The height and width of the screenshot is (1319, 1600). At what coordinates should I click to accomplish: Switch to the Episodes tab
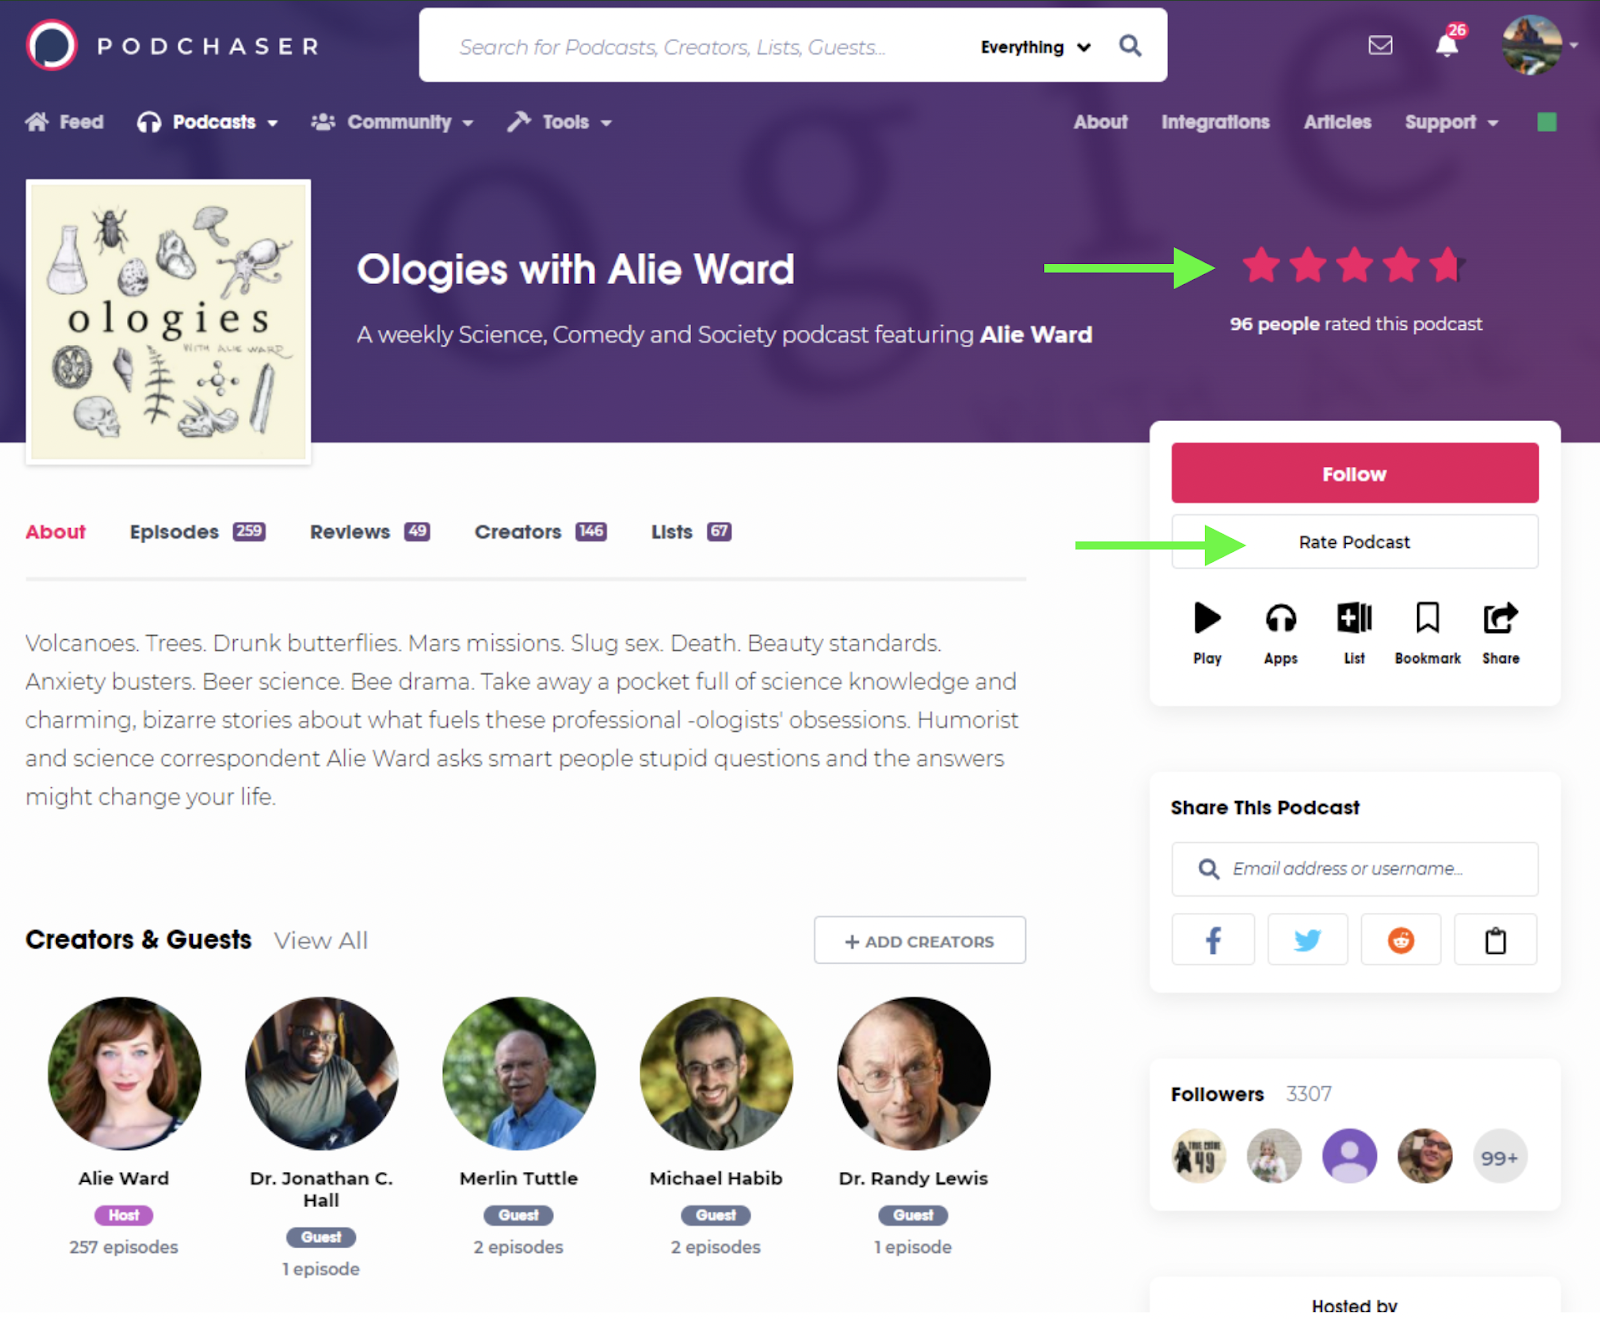[197, 532]
